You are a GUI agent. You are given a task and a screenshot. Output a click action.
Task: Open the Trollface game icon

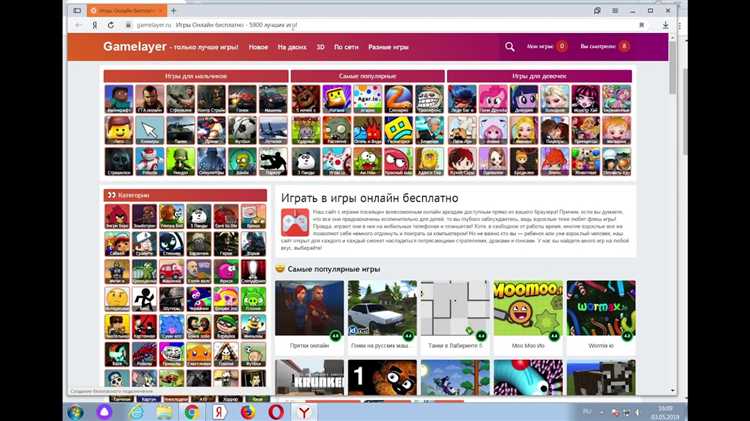tap(429, 99)
